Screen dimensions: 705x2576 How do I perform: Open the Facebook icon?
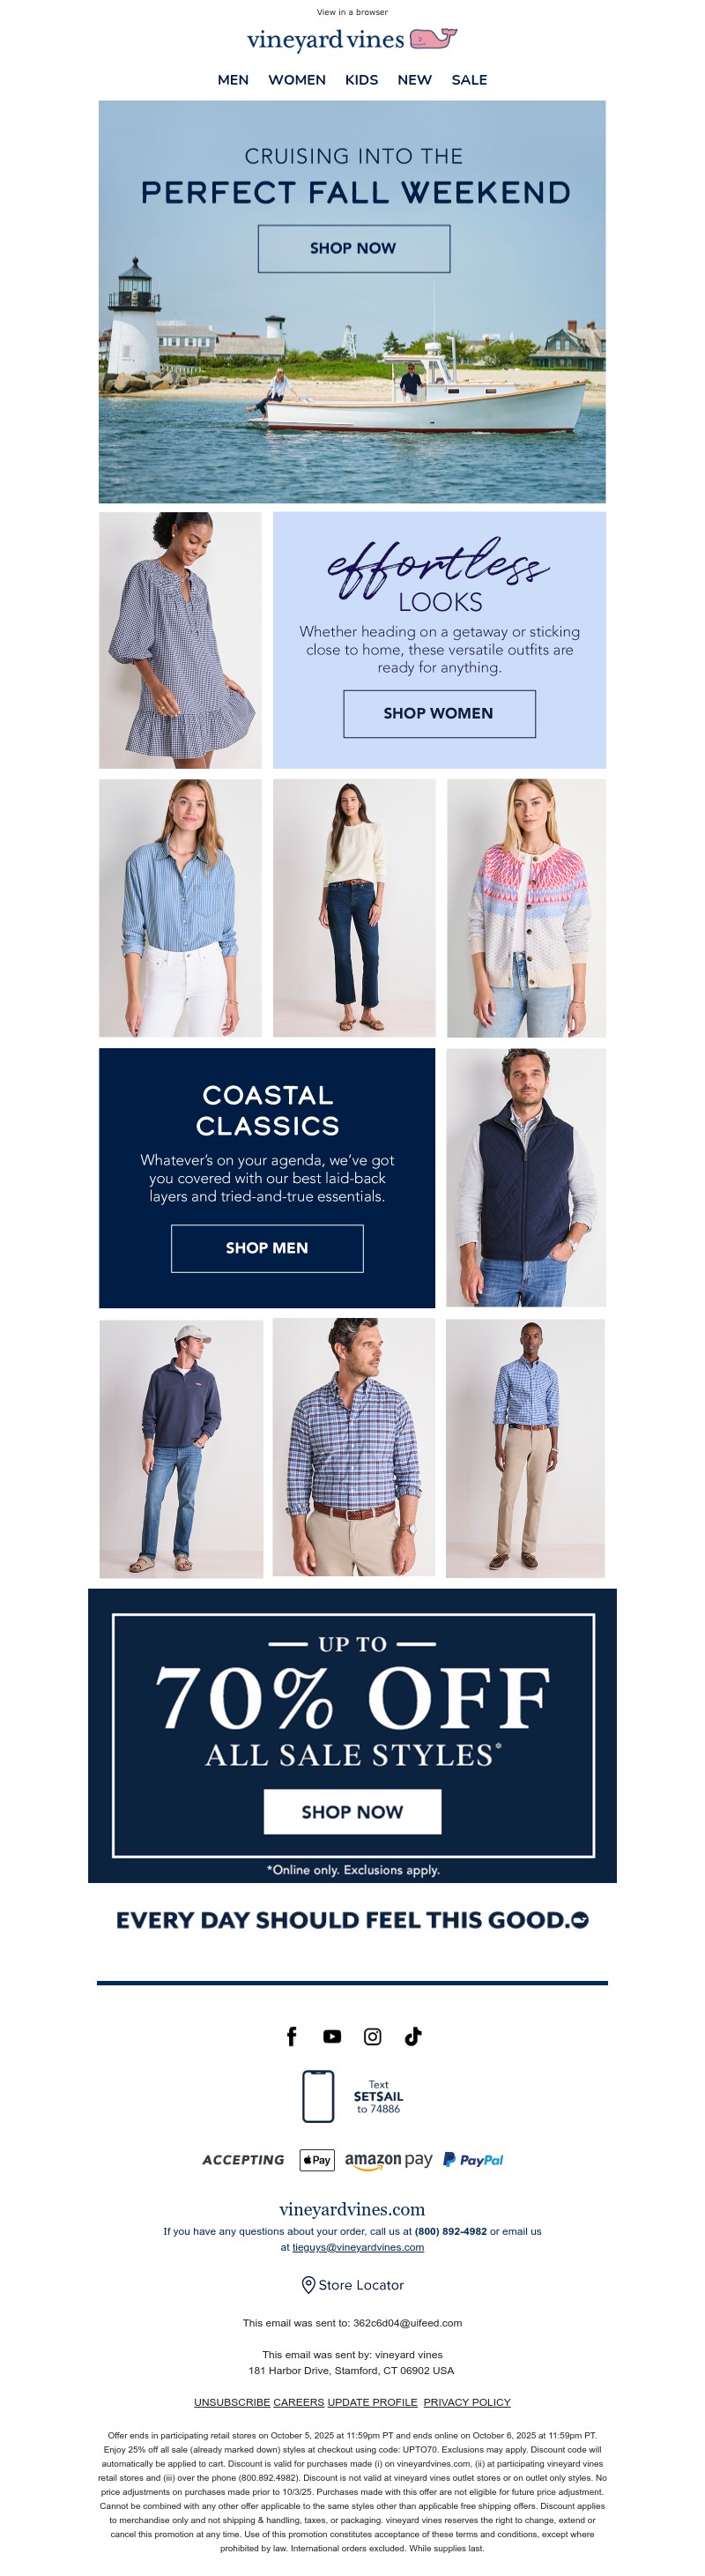292,2036
